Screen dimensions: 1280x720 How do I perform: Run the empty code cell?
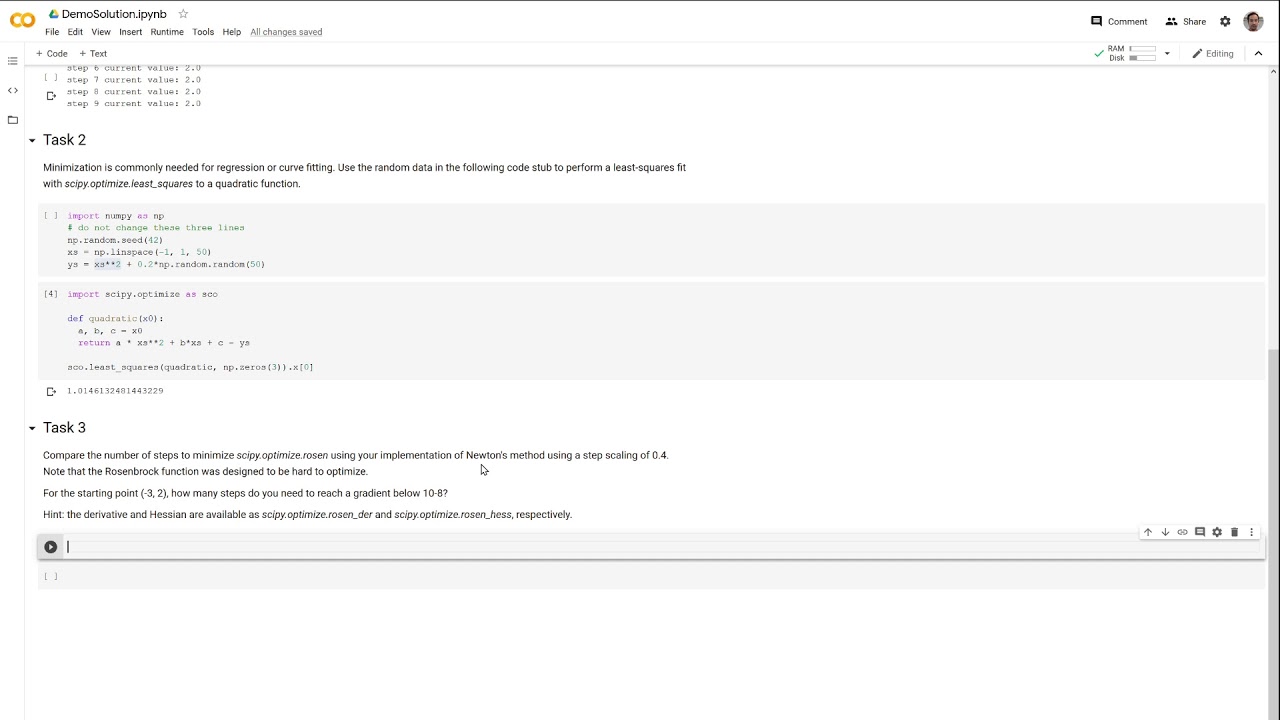[50, 547]
